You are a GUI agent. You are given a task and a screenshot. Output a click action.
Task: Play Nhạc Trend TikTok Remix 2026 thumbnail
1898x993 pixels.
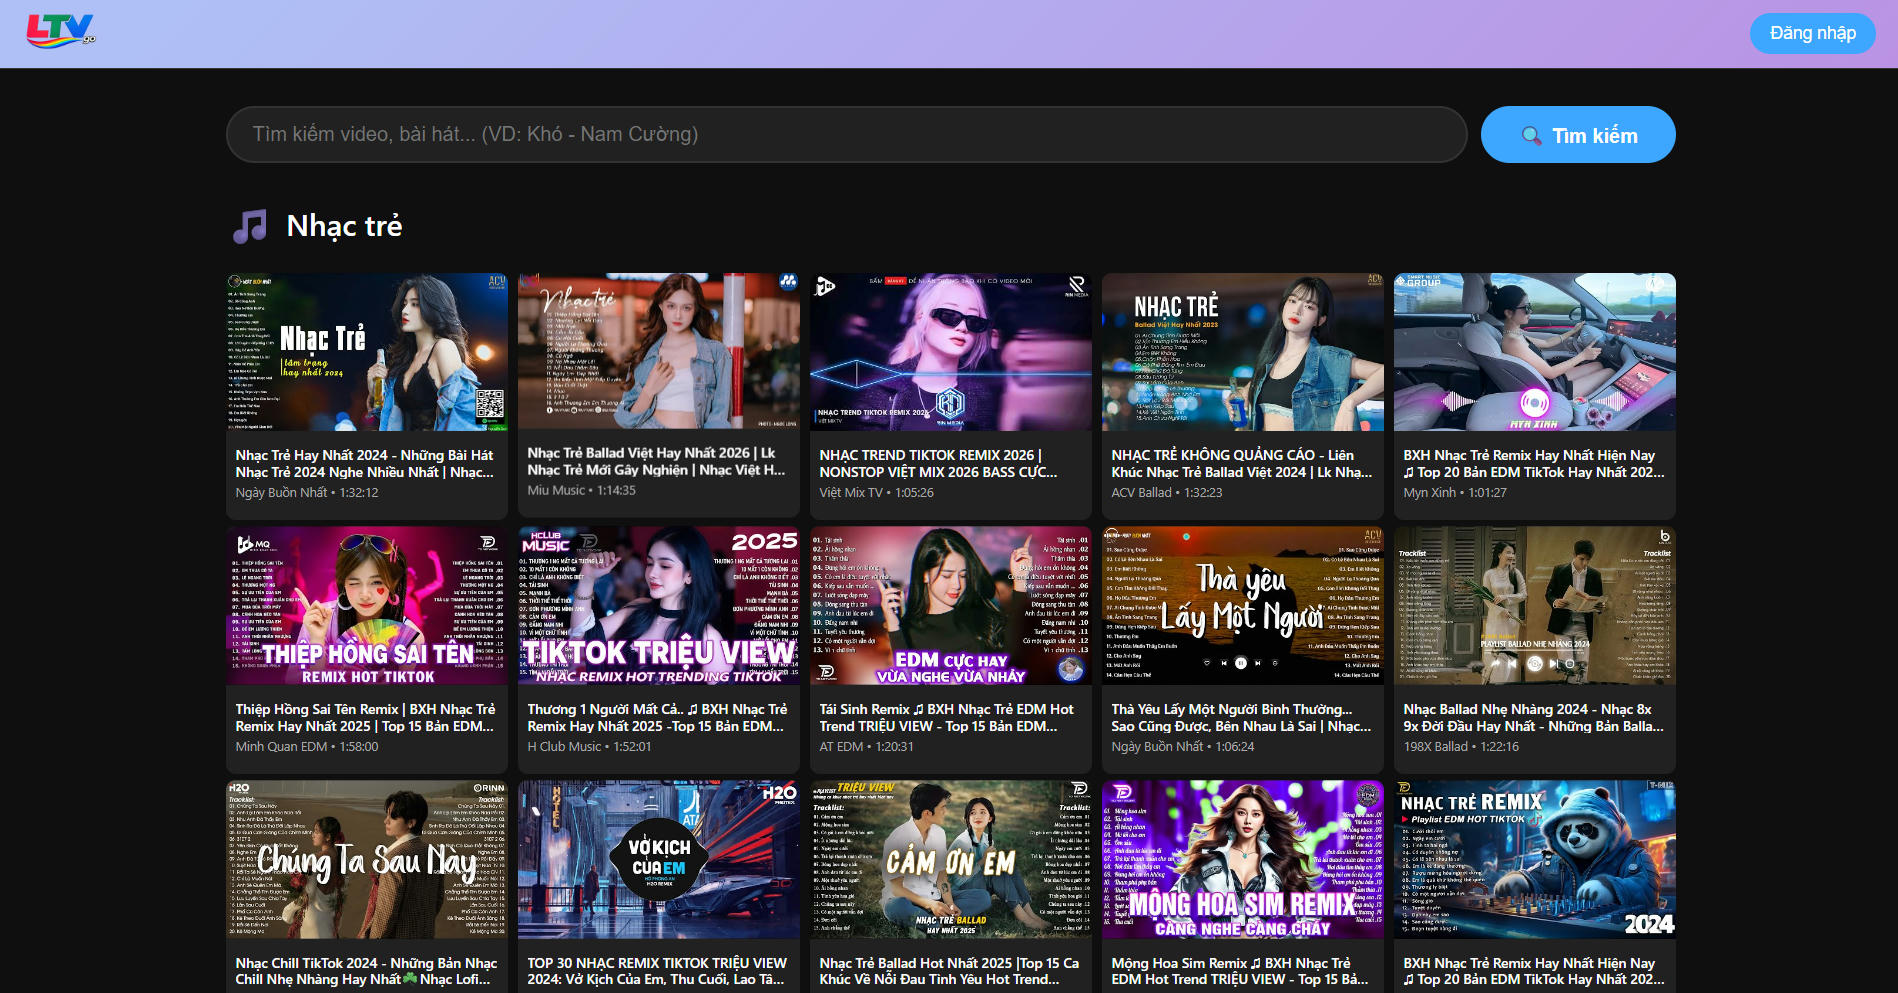pyautogui.click(x=950, y=352)
